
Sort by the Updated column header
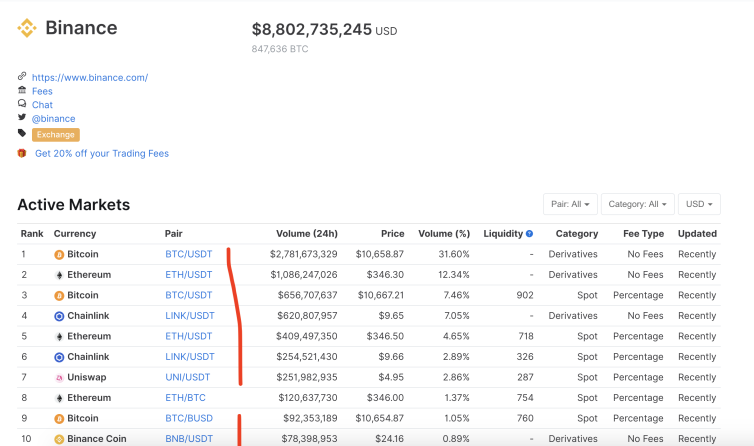coord(697,233)
